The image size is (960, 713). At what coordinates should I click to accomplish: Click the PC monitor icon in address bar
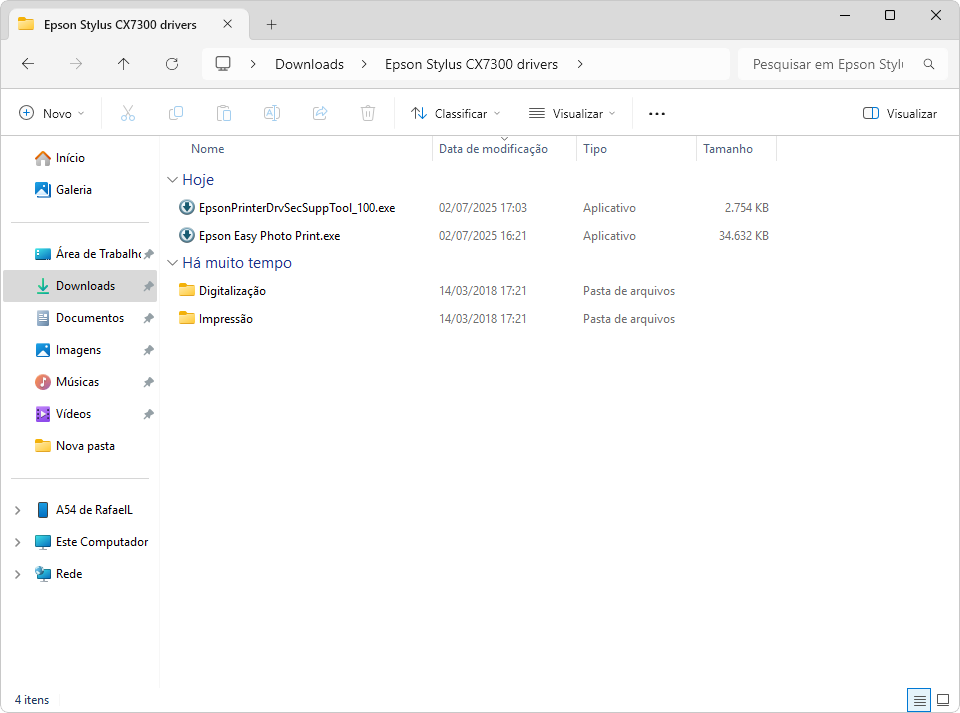click(x=223, y=64)
